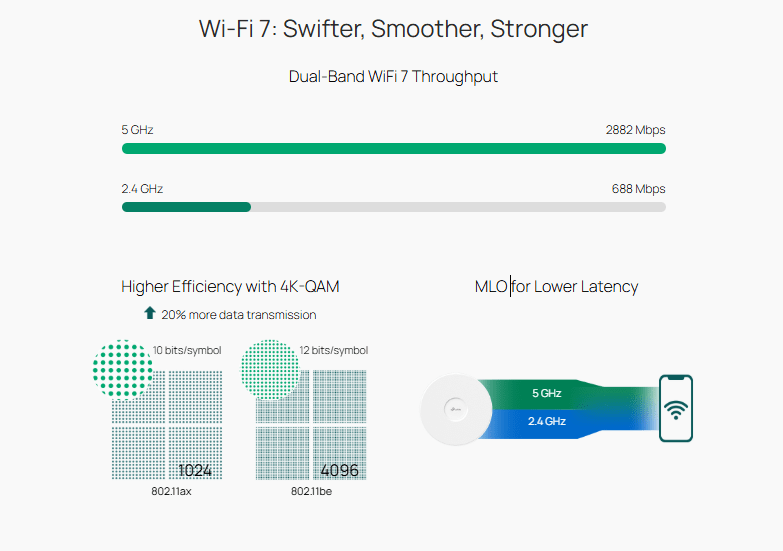Click the MLO for Lower Latency heading
The image size is (783, 551).
click(x=556, y=286)
